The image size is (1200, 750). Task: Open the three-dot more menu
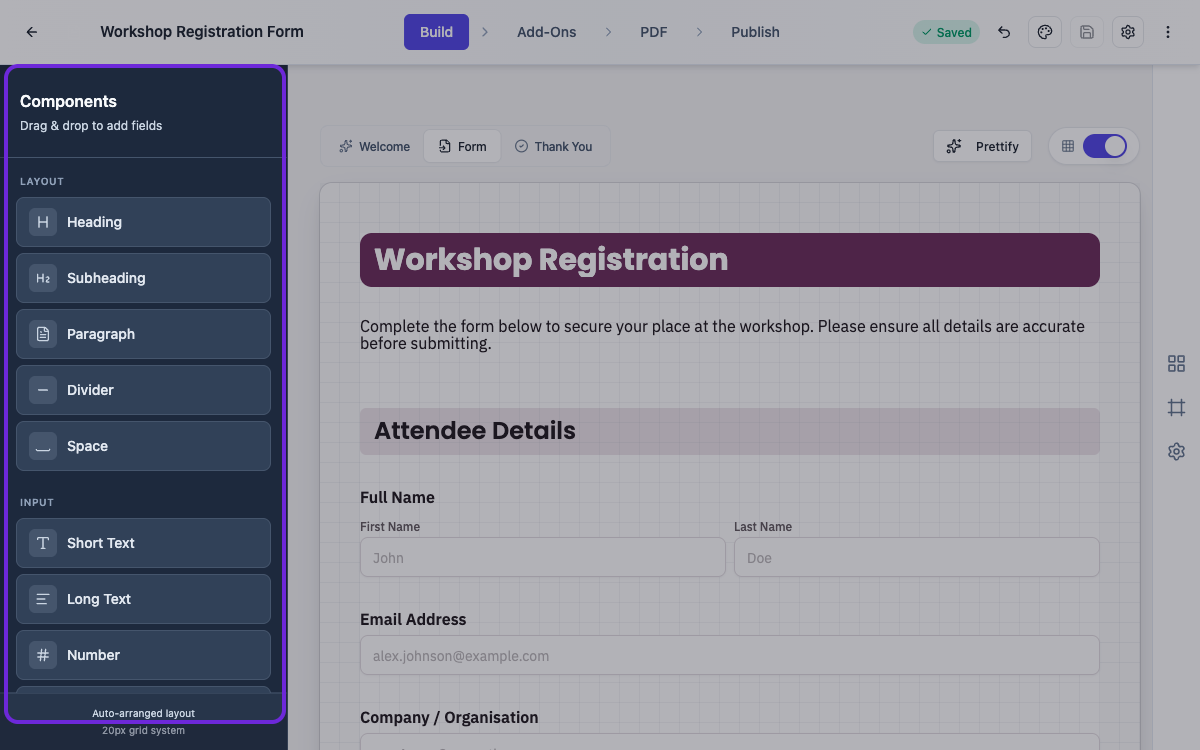1168,32
